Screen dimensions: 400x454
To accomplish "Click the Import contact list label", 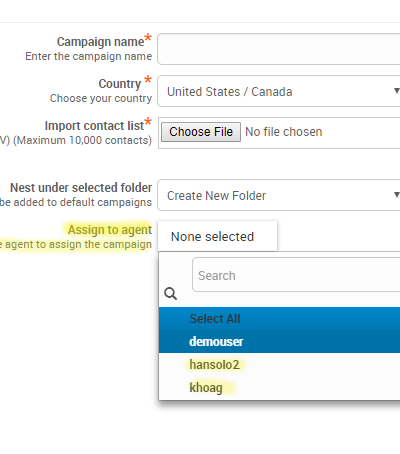I will tap(94, 126).
